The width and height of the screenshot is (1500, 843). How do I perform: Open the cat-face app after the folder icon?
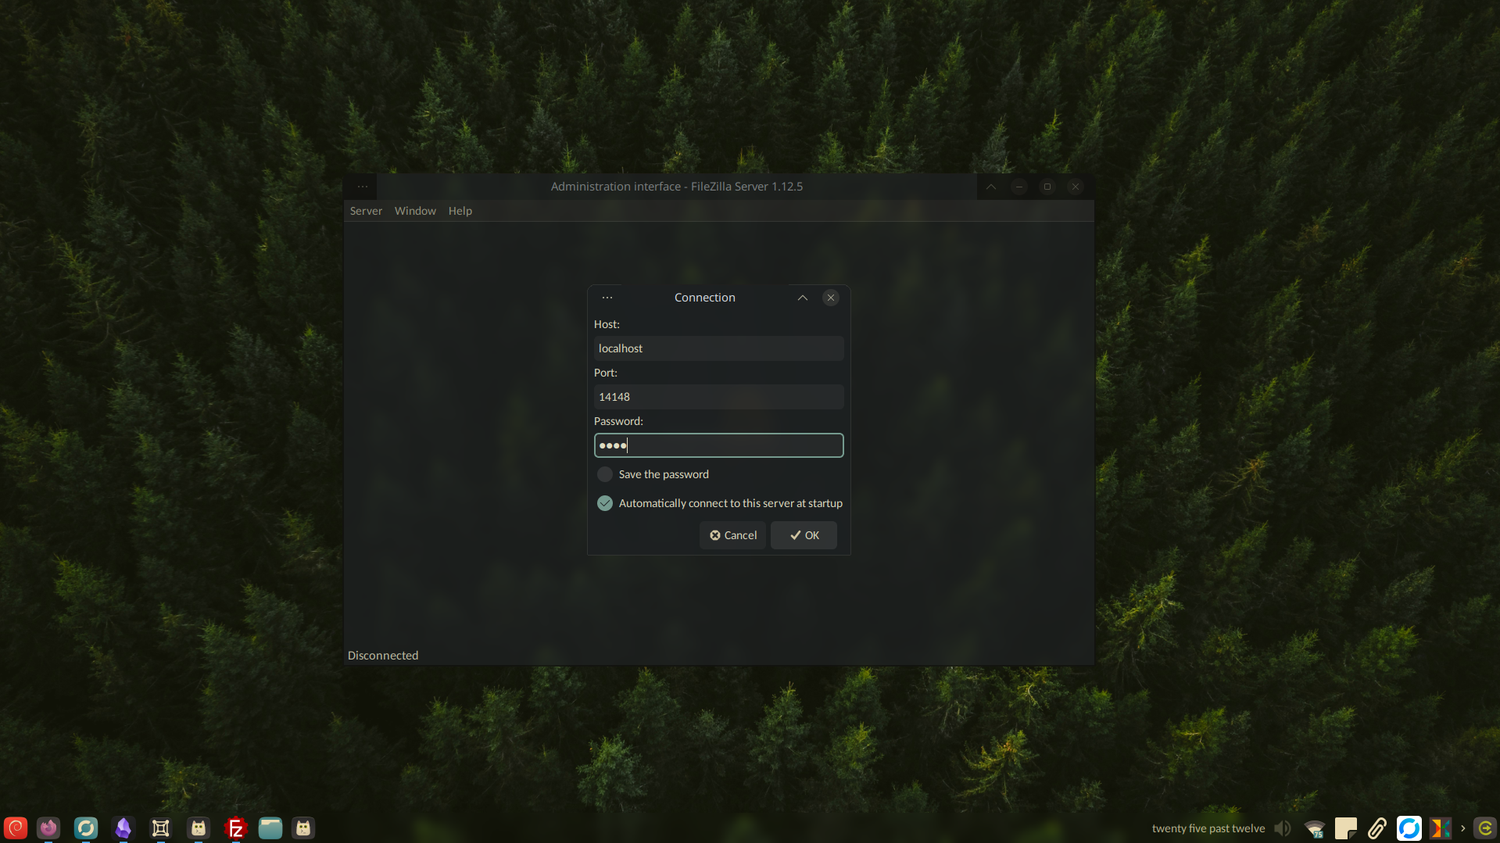click(303, 828)
